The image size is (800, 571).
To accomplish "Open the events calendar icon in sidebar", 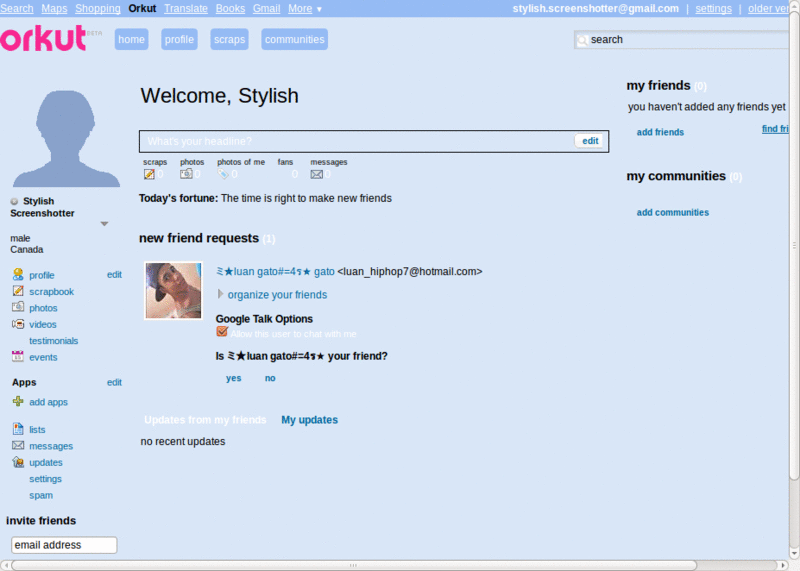I will tap(18, 356).
